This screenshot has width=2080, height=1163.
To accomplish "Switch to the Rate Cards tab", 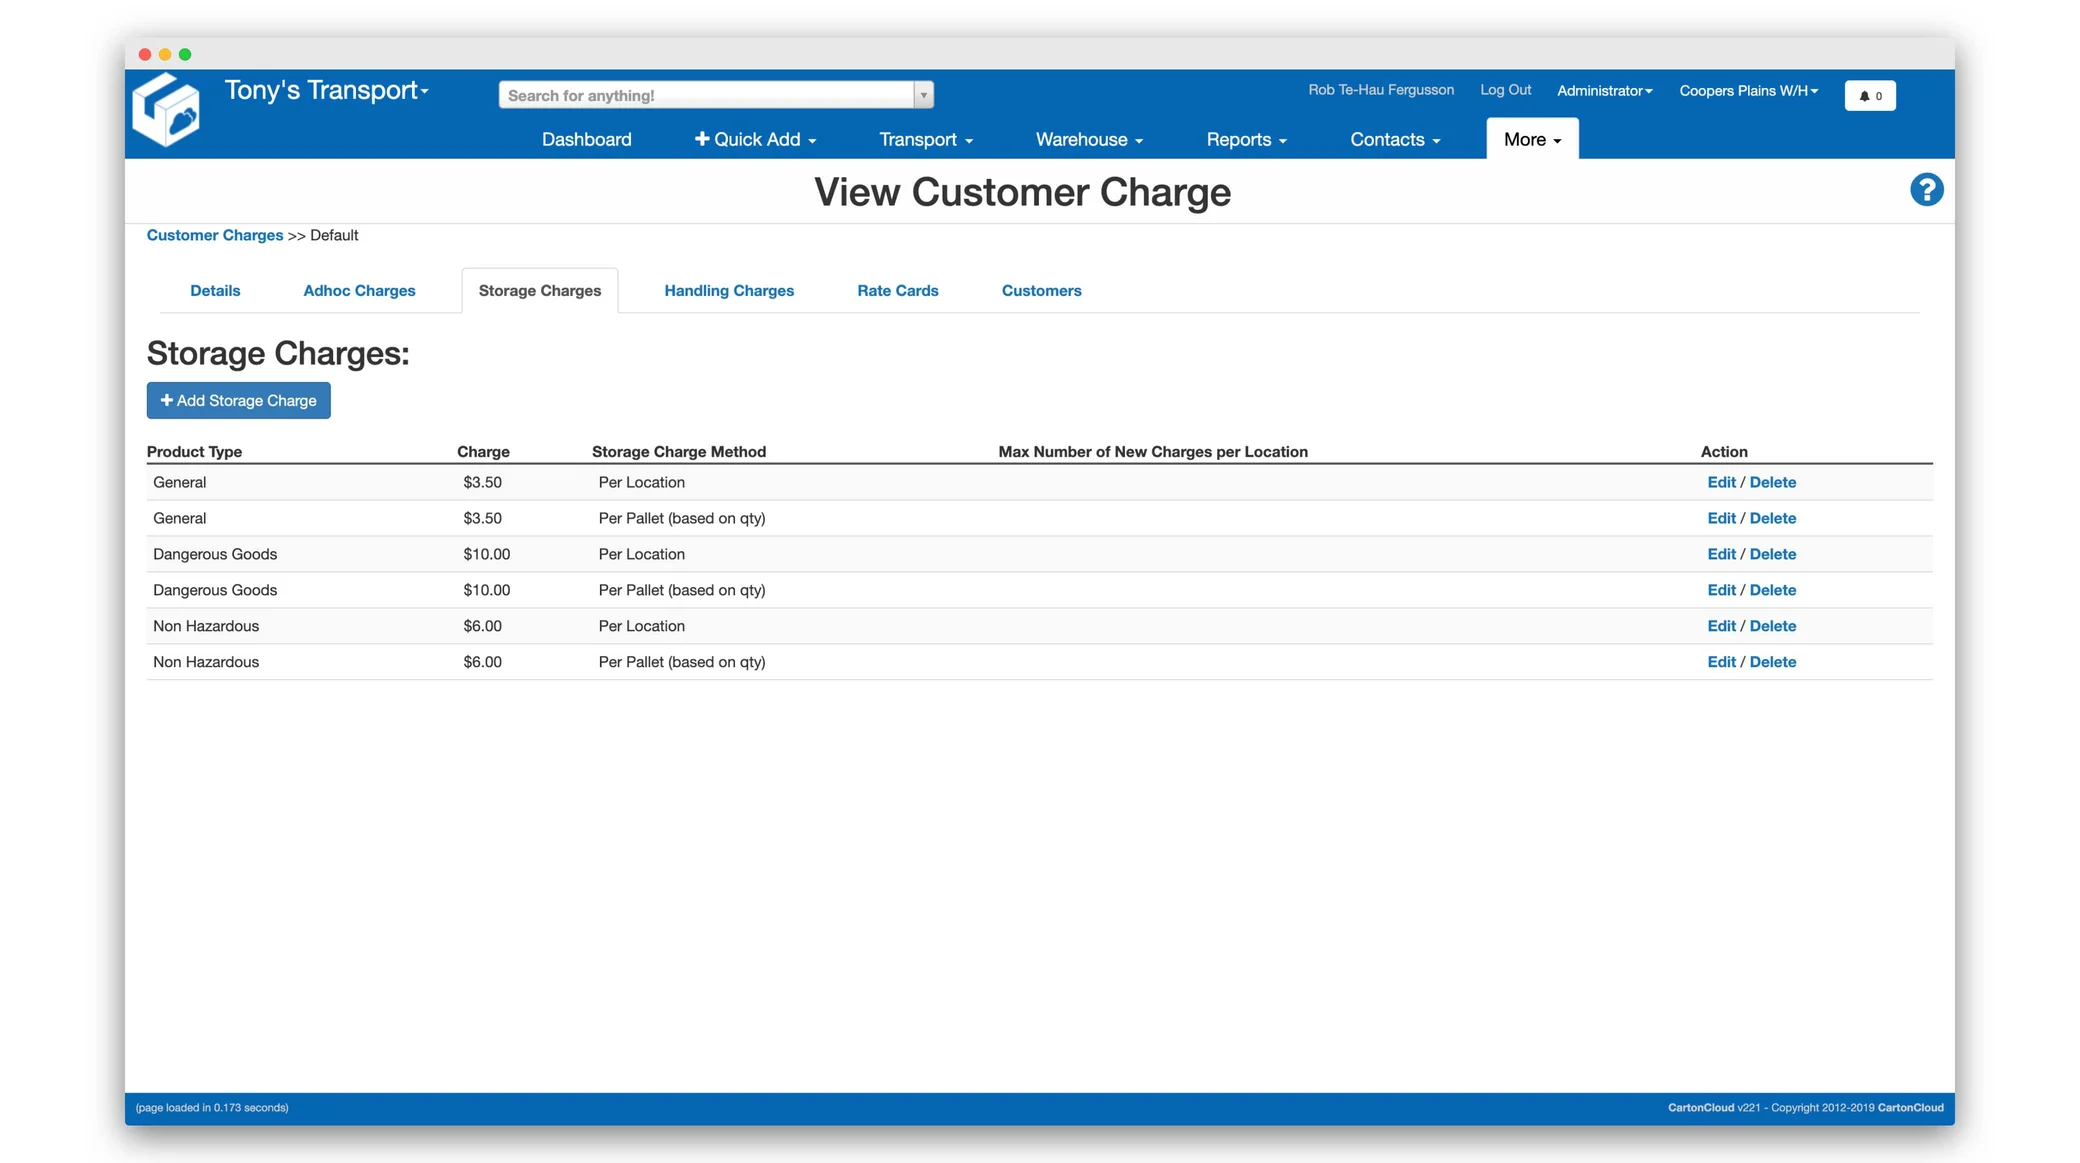I will click(897, 291).
